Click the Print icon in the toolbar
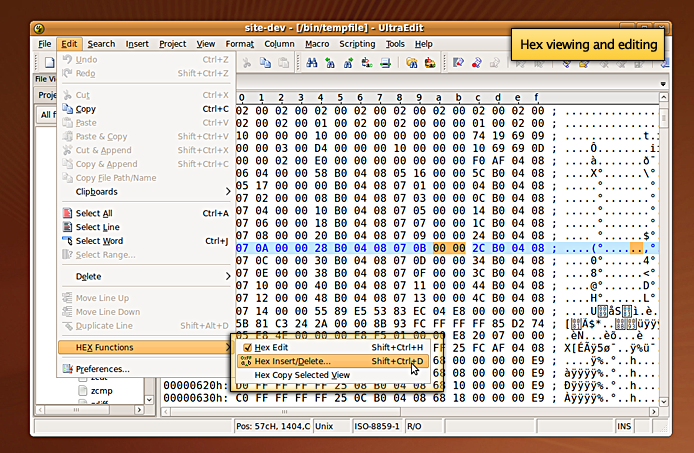Viewport: 694px width, 453px height. [384, 63]
